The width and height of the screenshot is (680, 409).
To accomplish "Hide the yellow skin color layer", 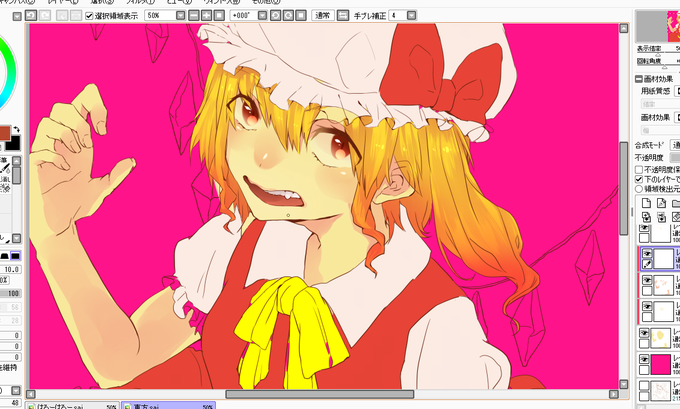I will tap(644, 333).
